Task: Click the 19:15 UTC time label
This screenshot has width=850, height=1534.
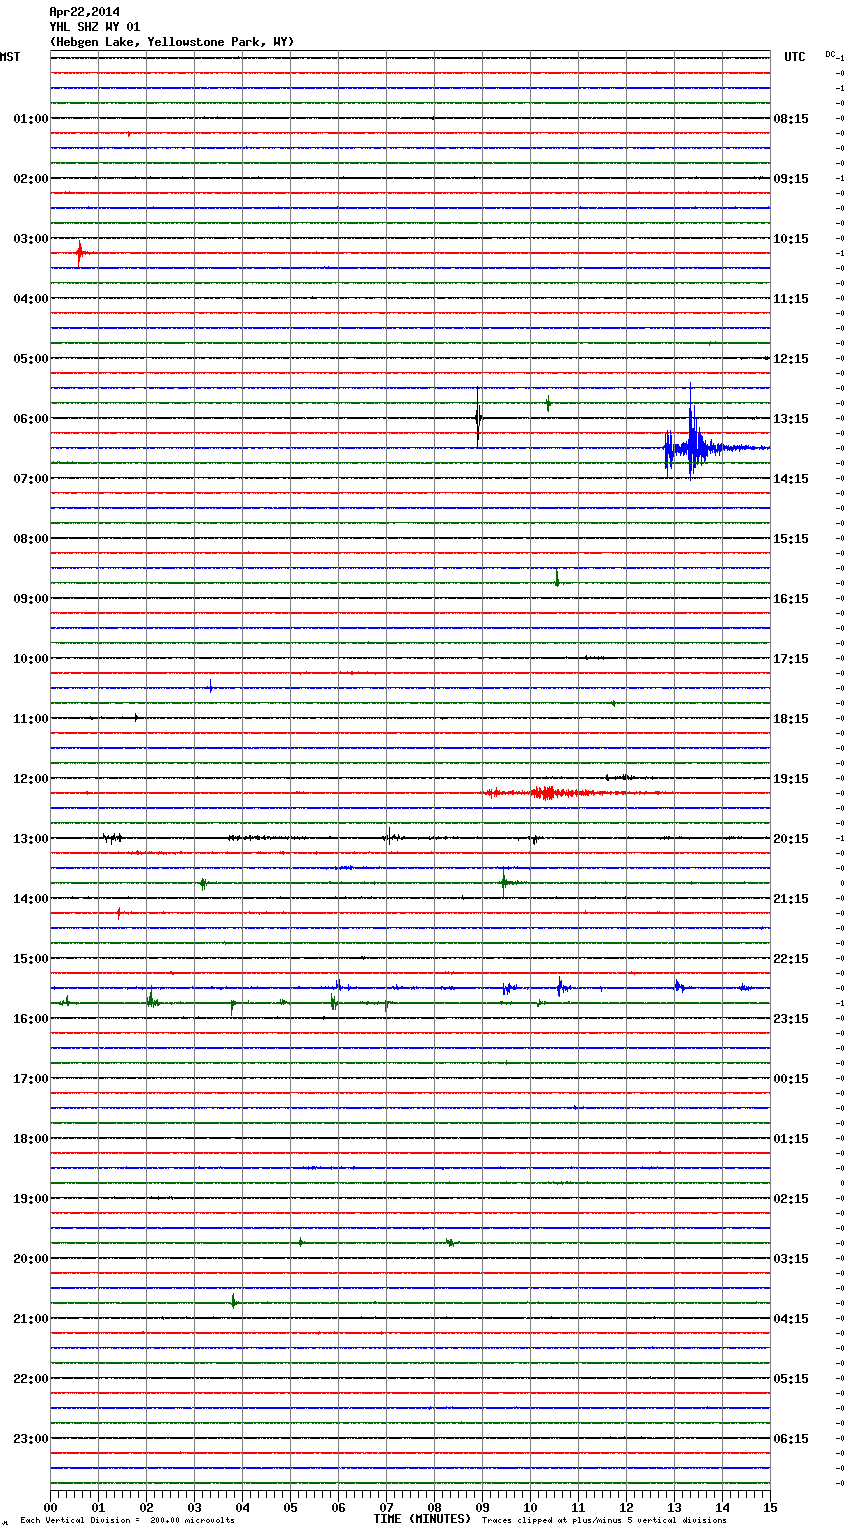Action: 791,779
